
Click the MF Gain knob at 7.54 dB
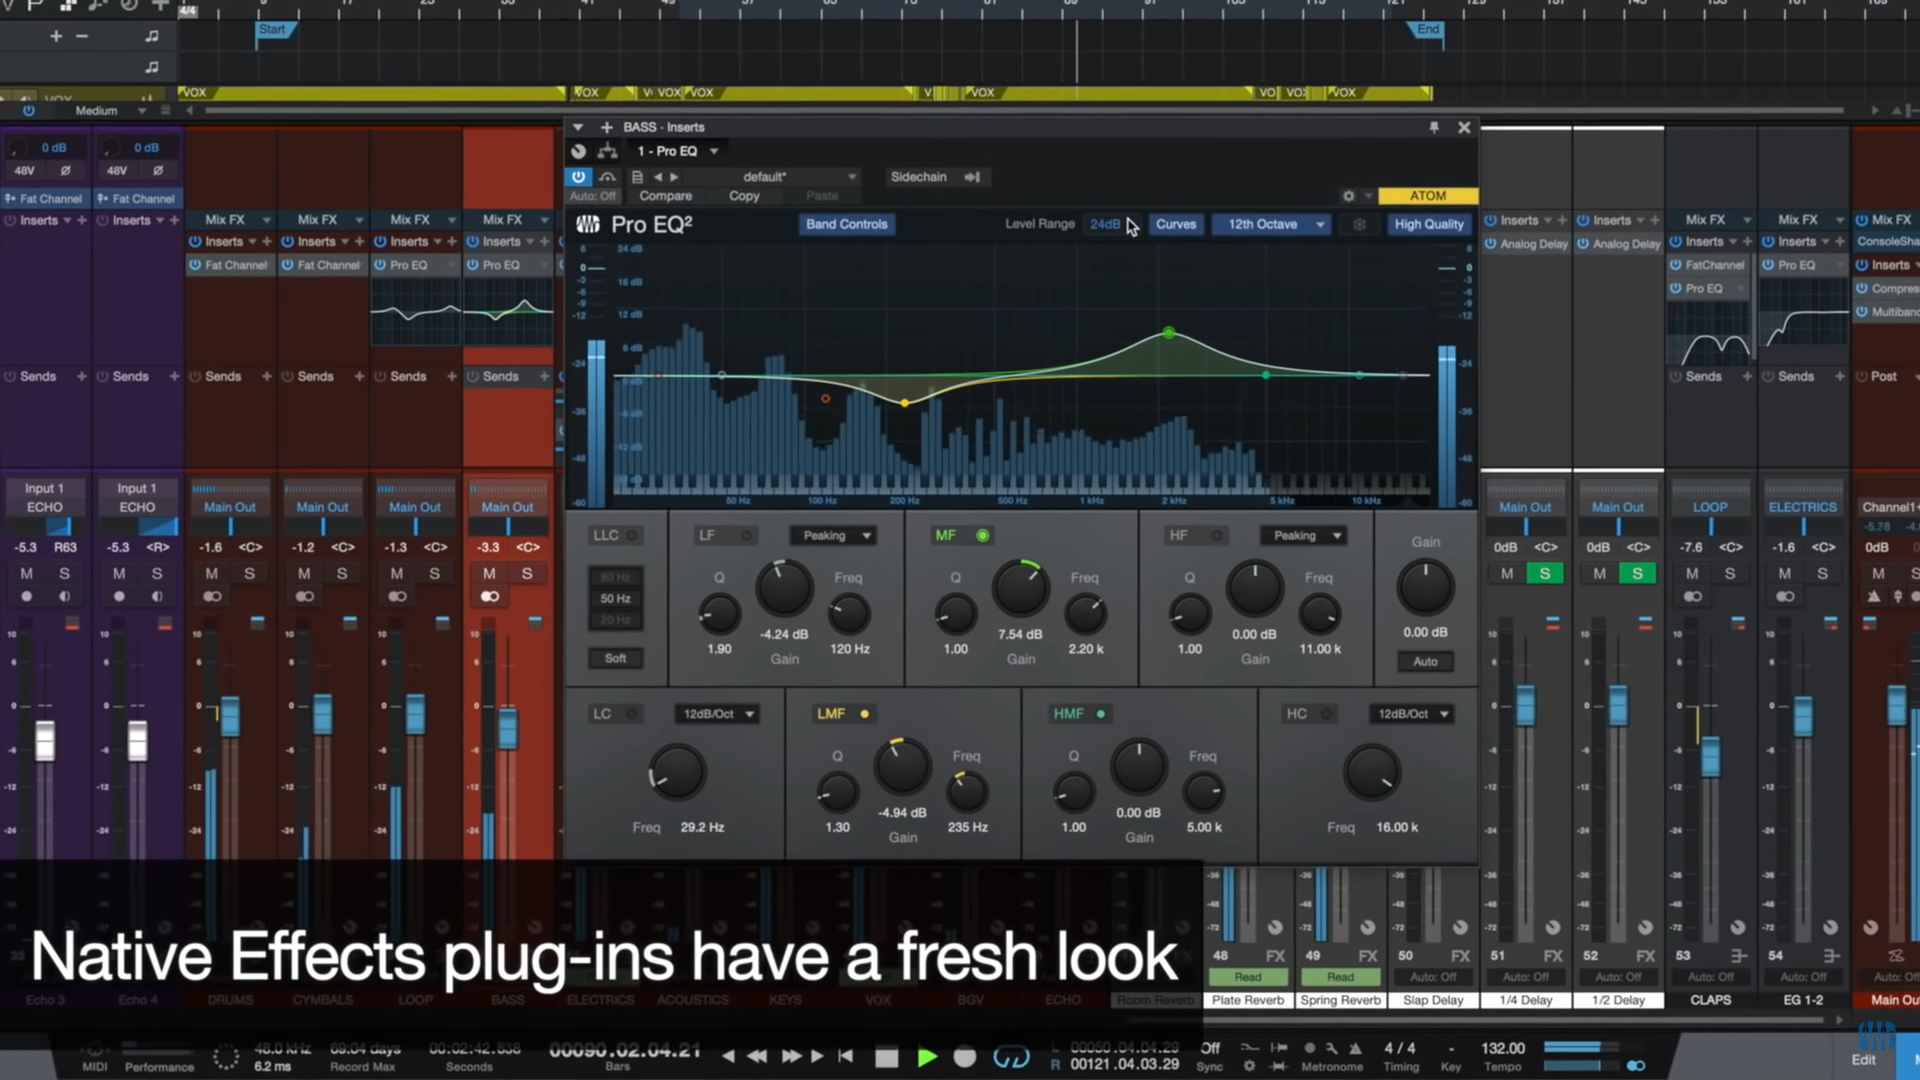tap(1020, 588)
